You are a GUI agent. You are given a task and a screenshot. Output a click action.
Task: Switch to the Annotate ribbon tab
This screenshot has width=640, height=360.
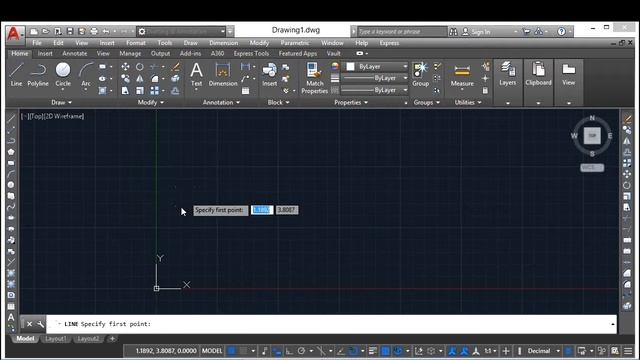[x=74, y=53]
